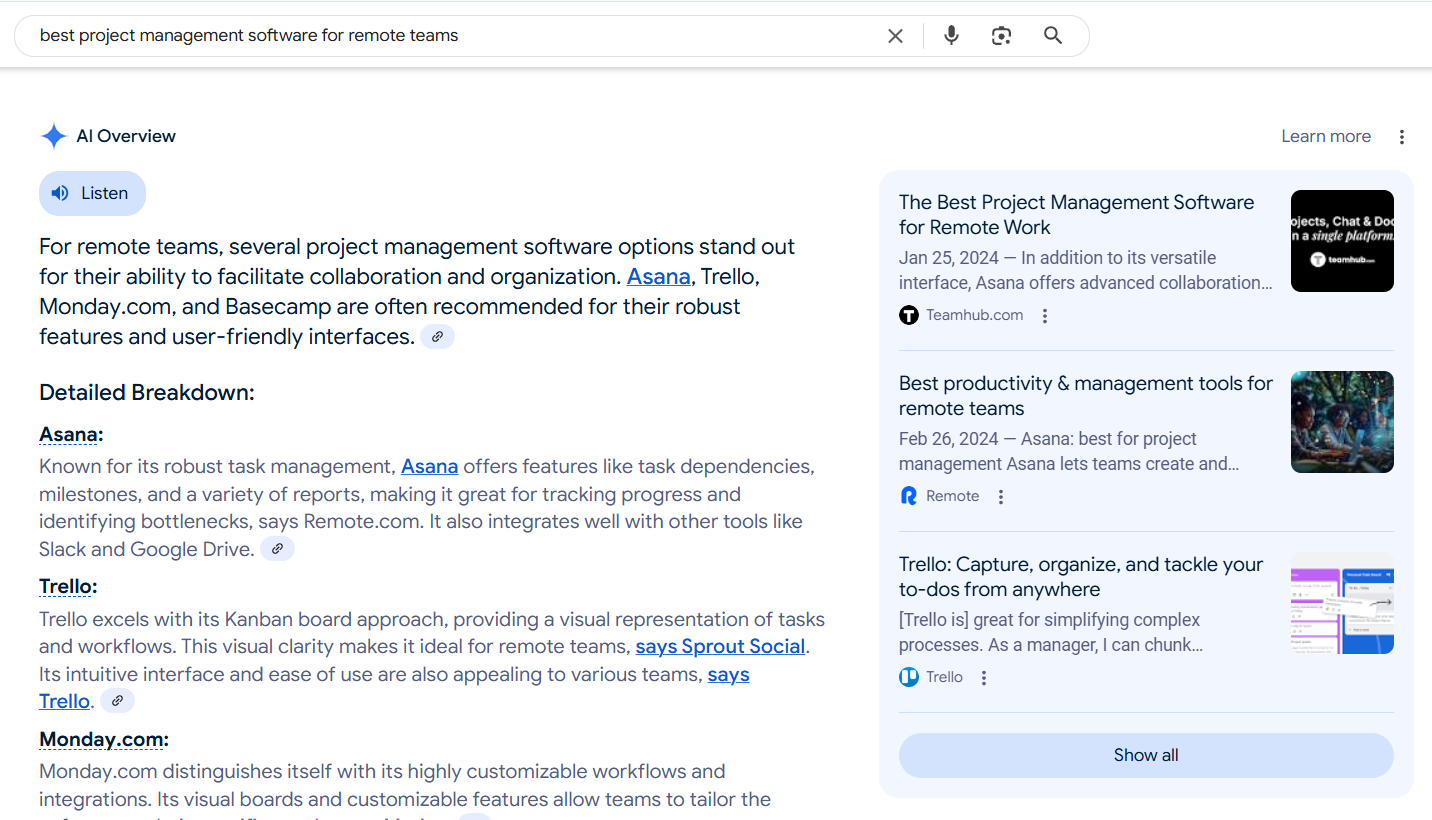The height and width of the screenshot is (820, 1432).
Task: Open AI Overview three-dot options menu
Action: pyautogui.click(x=1402, y=137)
